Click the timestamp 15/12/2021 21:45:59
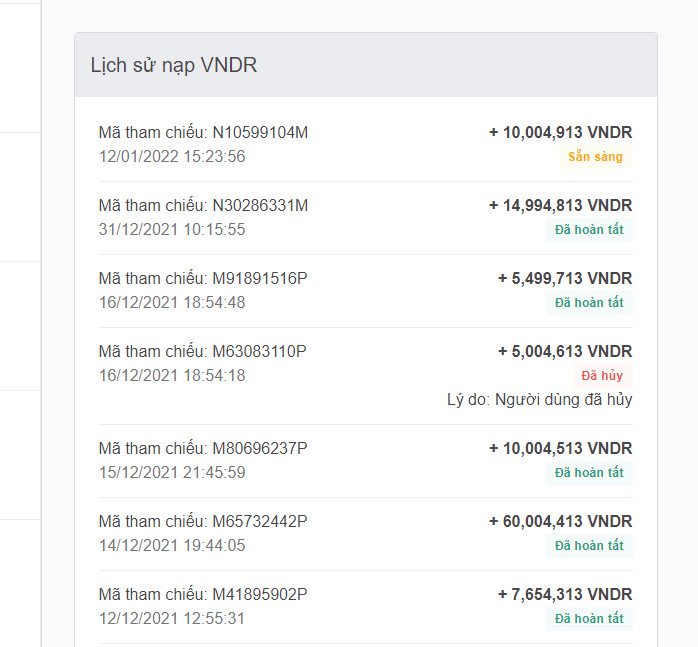The width and height of the screenshot is (698, 647). point(172,472)
